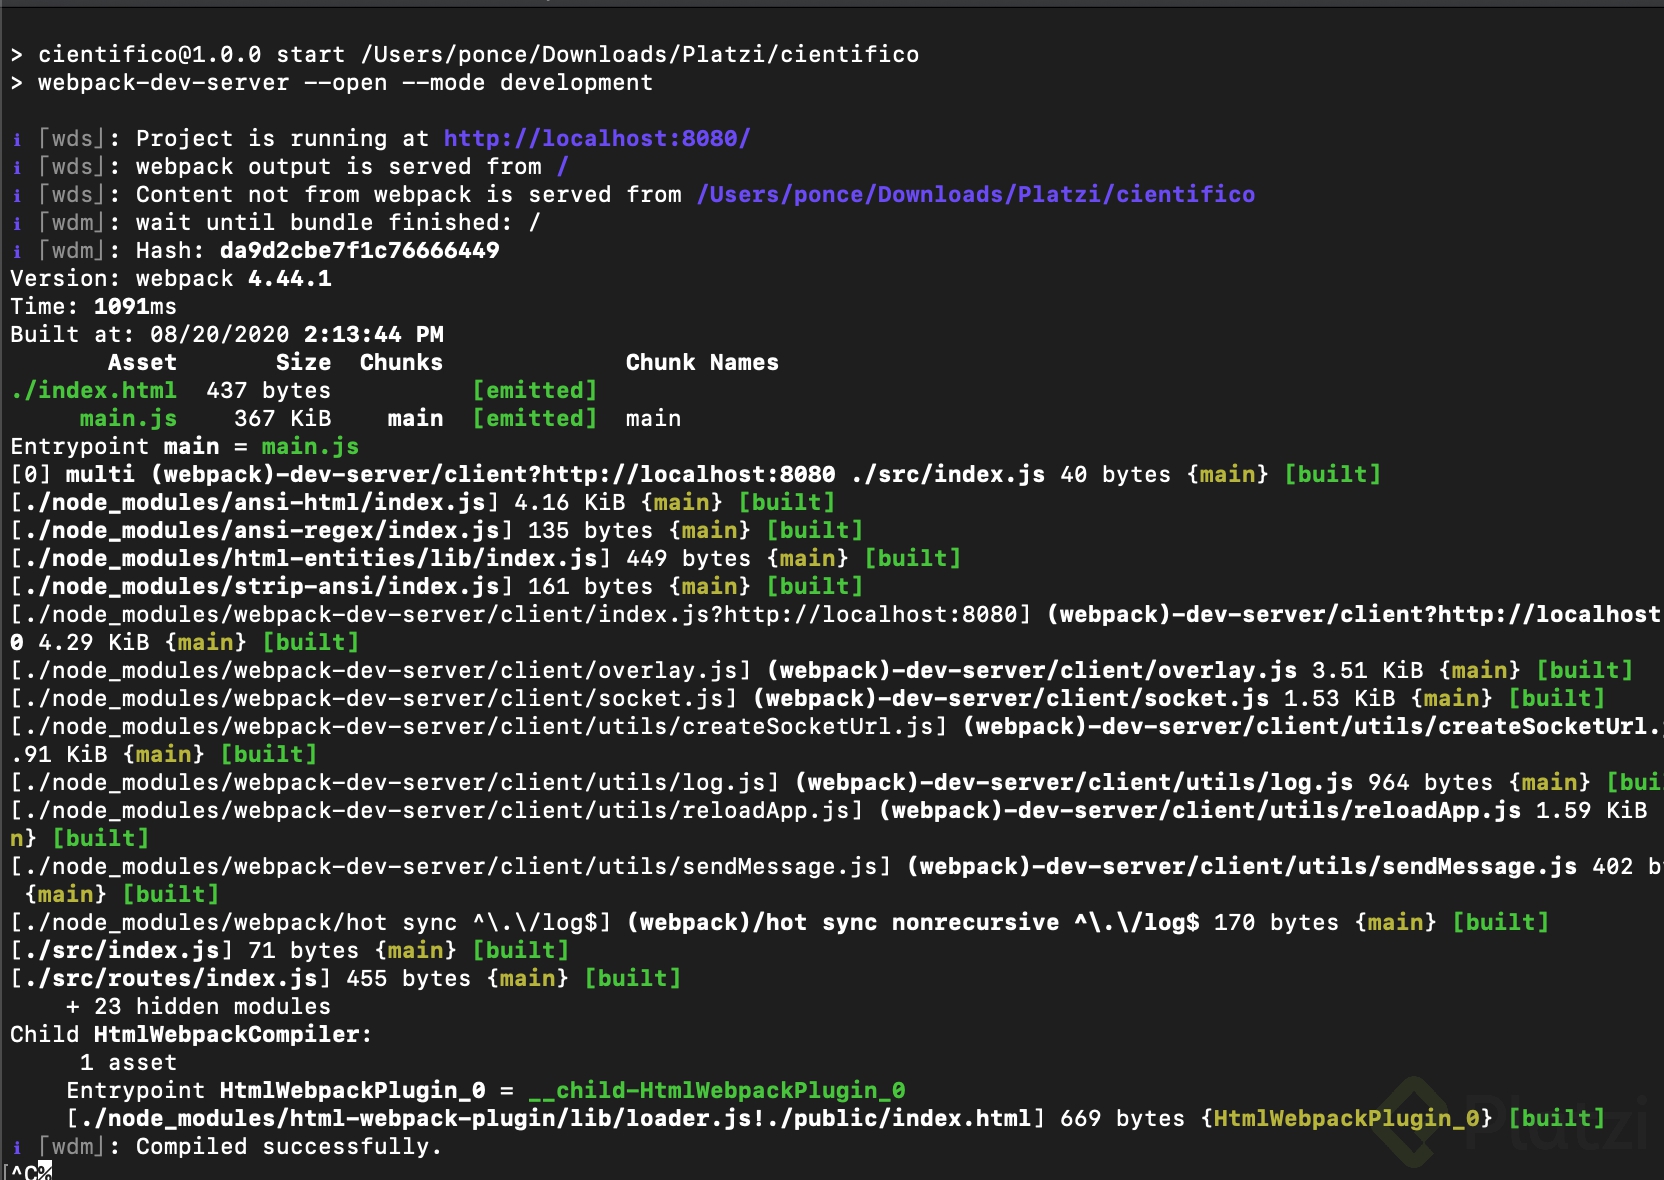Viewport: 1664px width, 1180px height.
Task: Expand the 23 hidden modules entry
Action: coord(199,1007)
